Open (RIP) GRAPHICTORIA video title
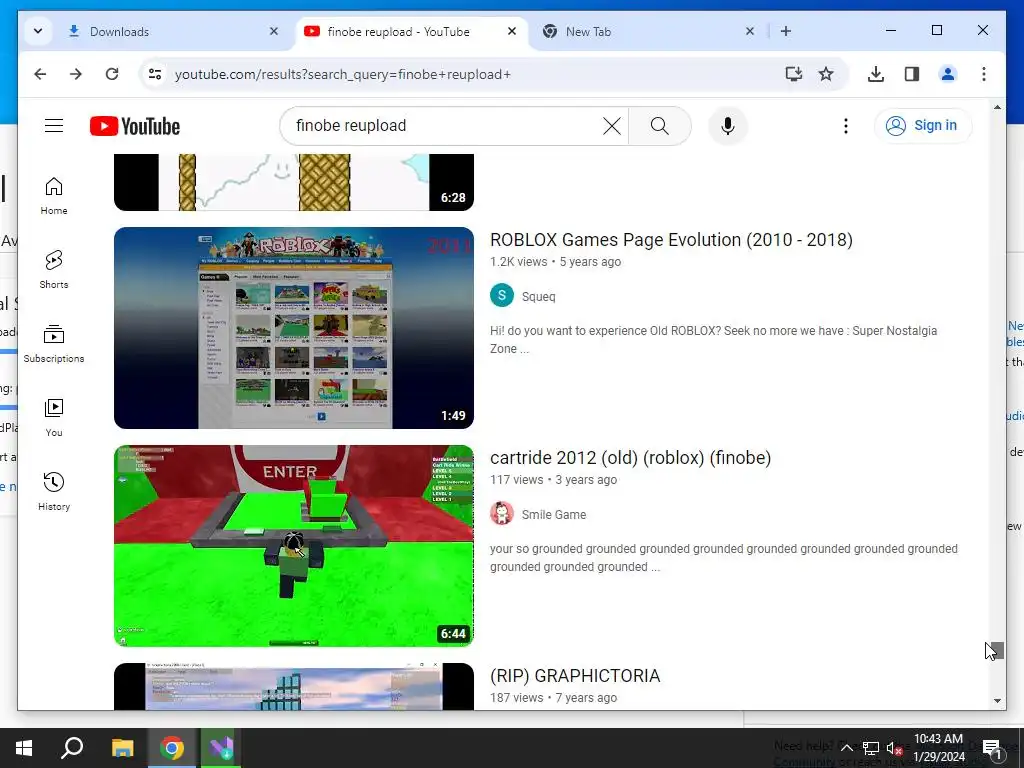Viewport: 1024px width, 768px height. [x=575, y=676]
